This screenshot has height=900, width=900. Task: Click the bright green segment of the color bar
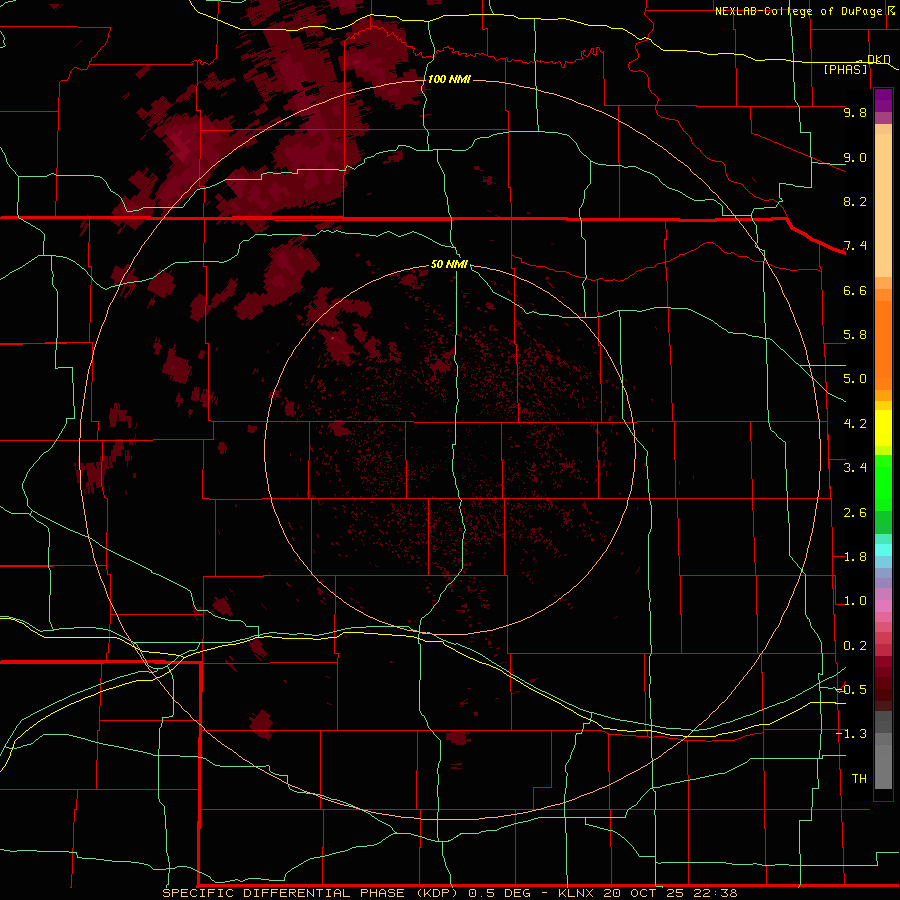tap(883, 483)
